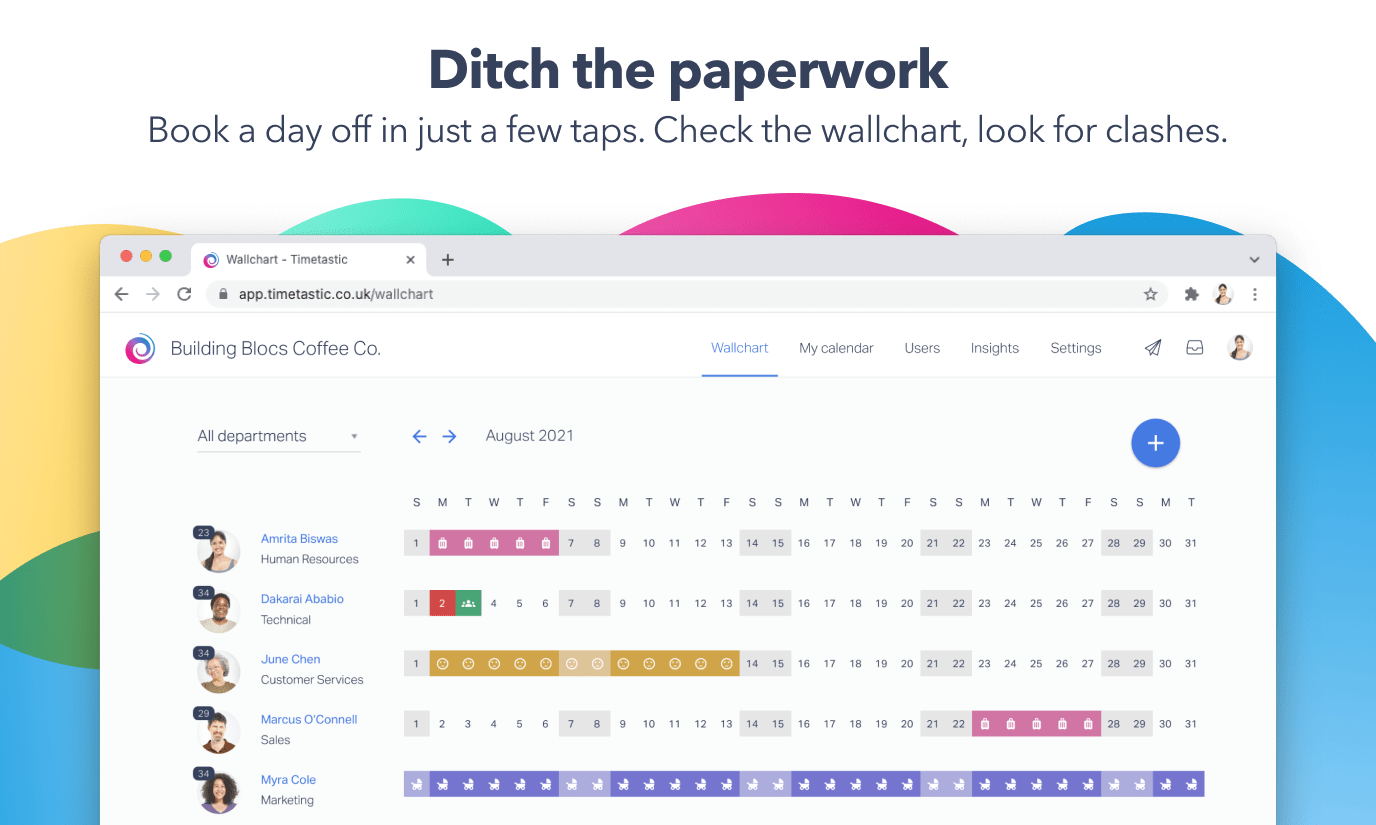Open a new browser tab
The image size is (1376, 825).
(448, 260)
